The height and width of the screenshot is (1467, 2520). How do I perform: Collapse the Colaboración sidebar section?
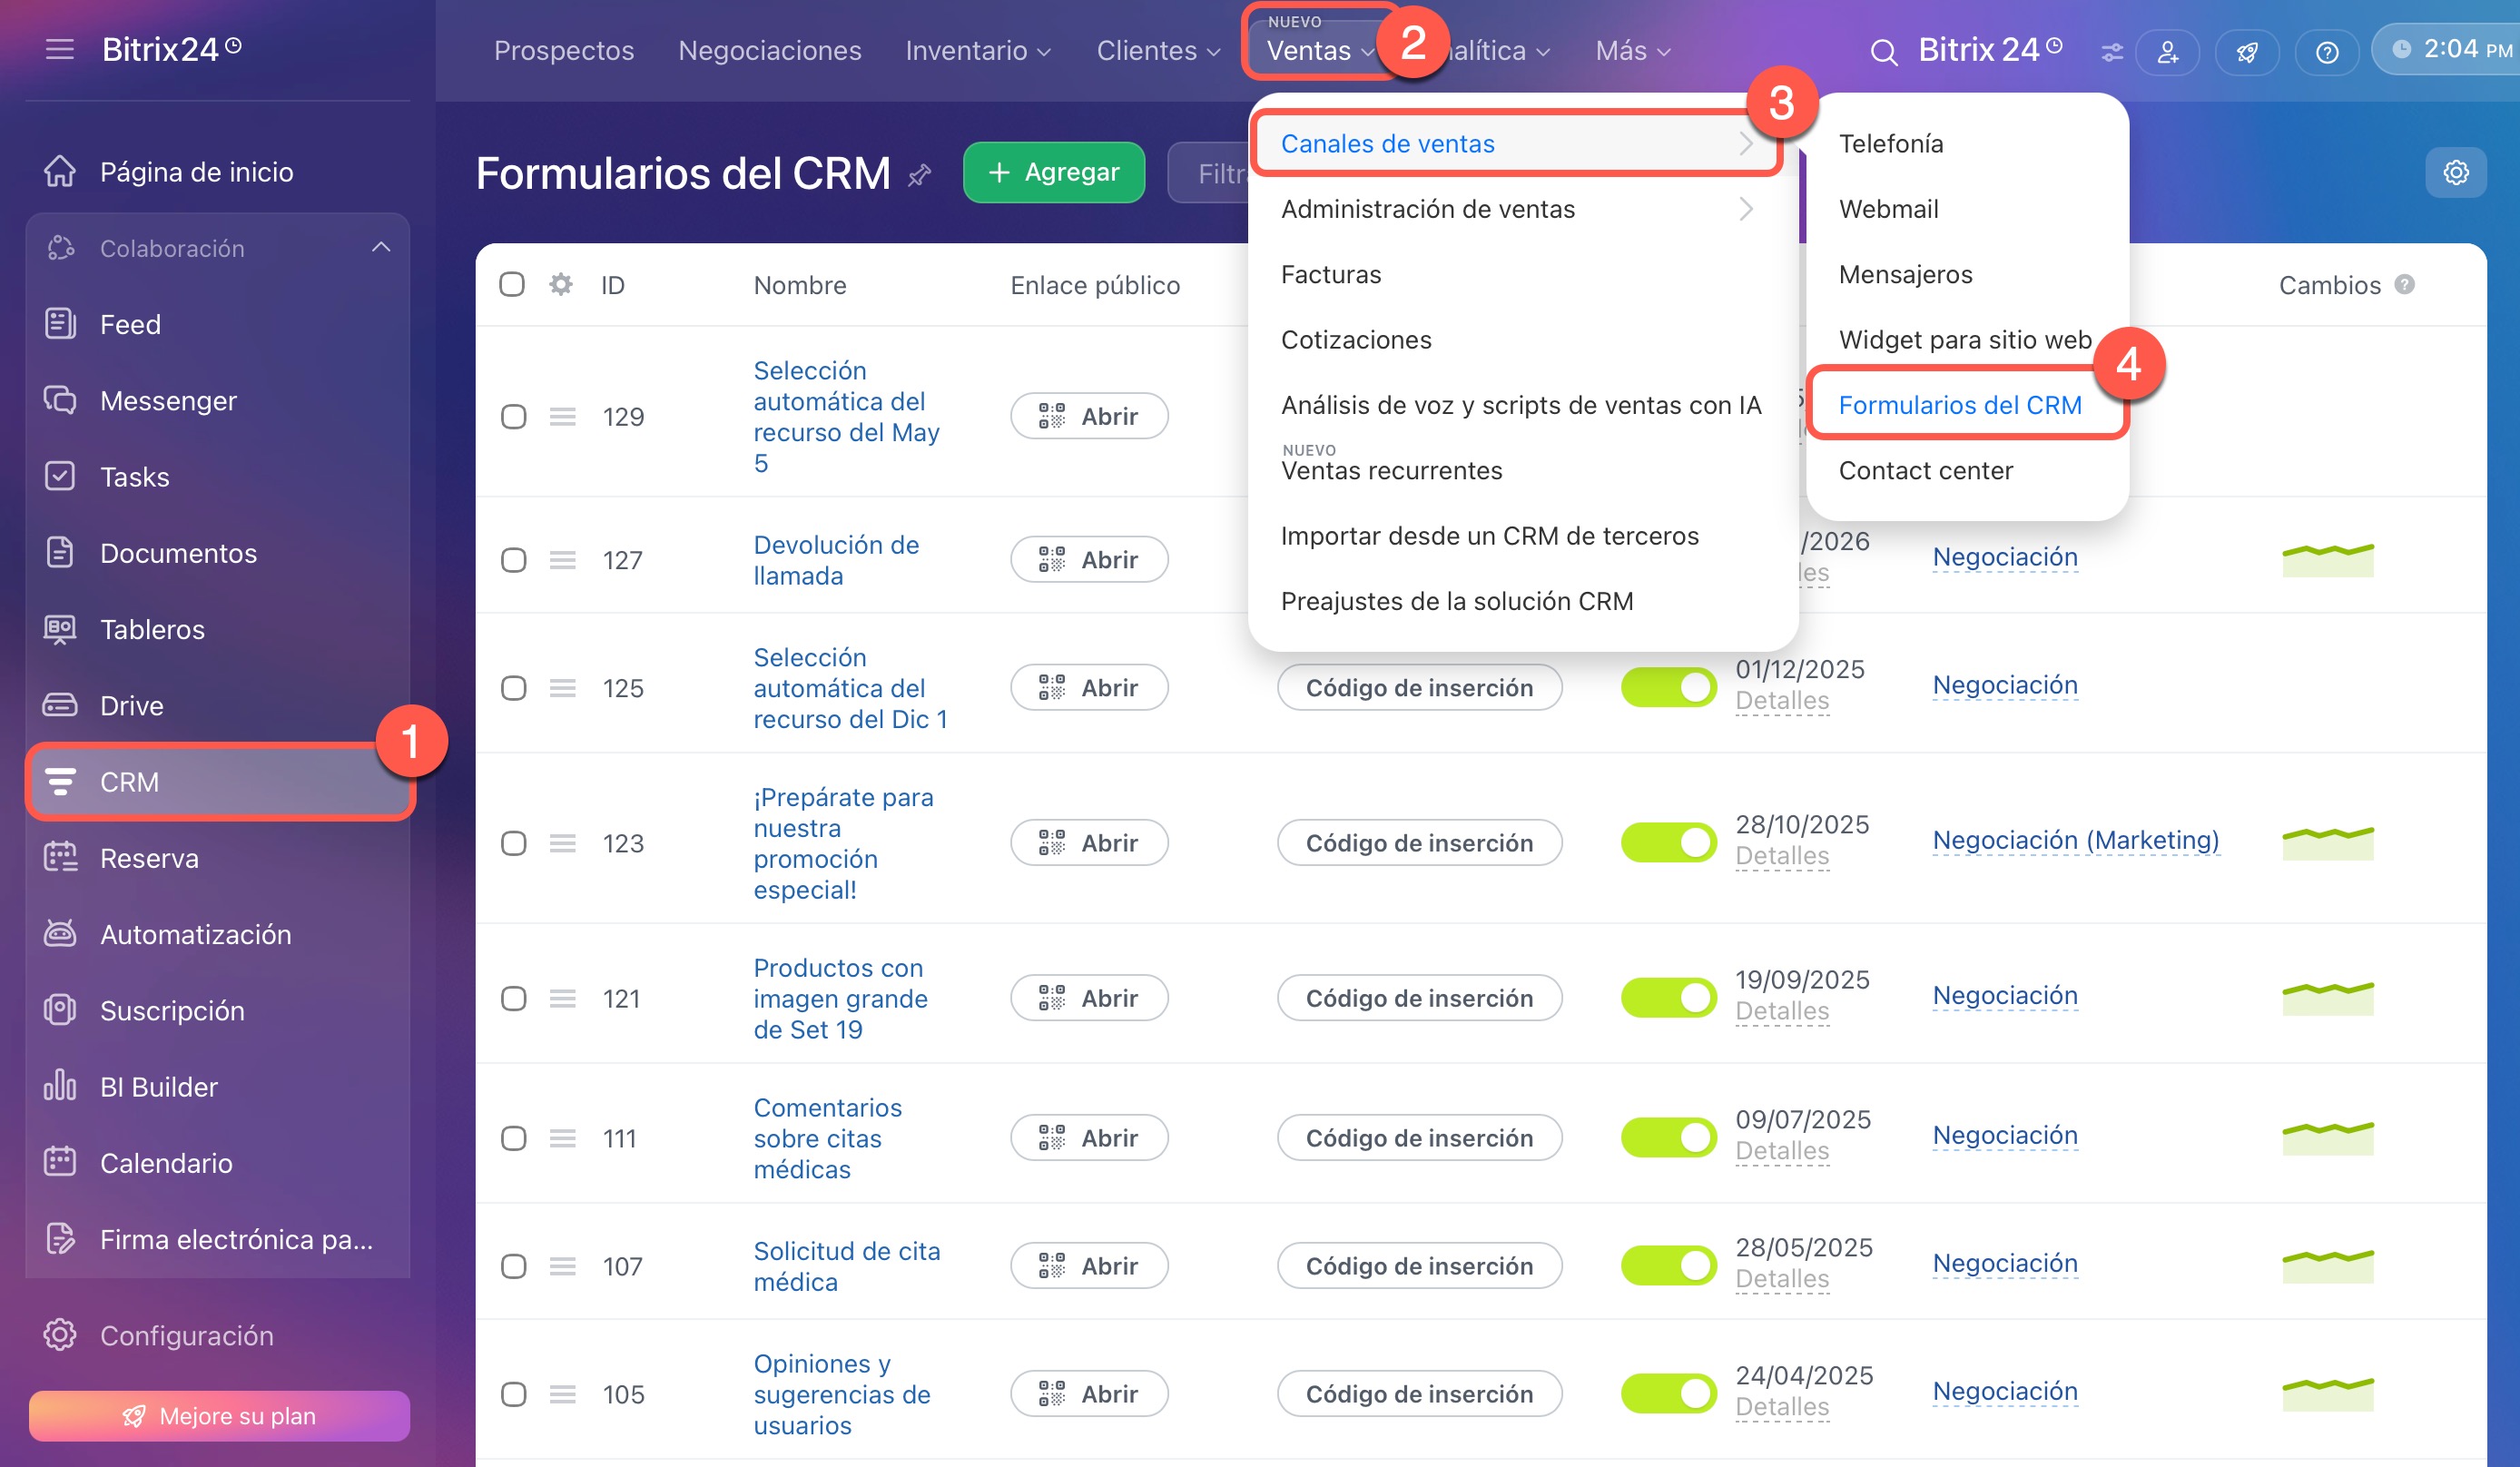coord(381,248)
